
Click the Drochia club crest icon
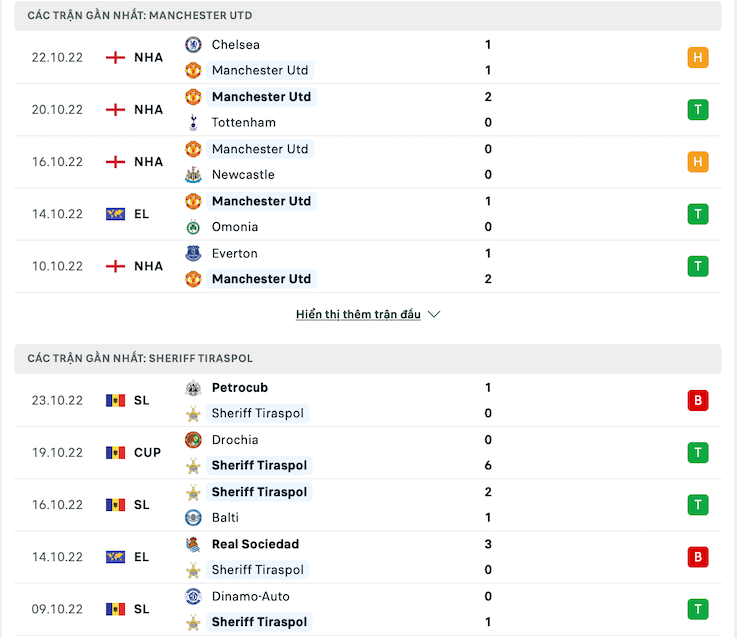pos(193,440)
